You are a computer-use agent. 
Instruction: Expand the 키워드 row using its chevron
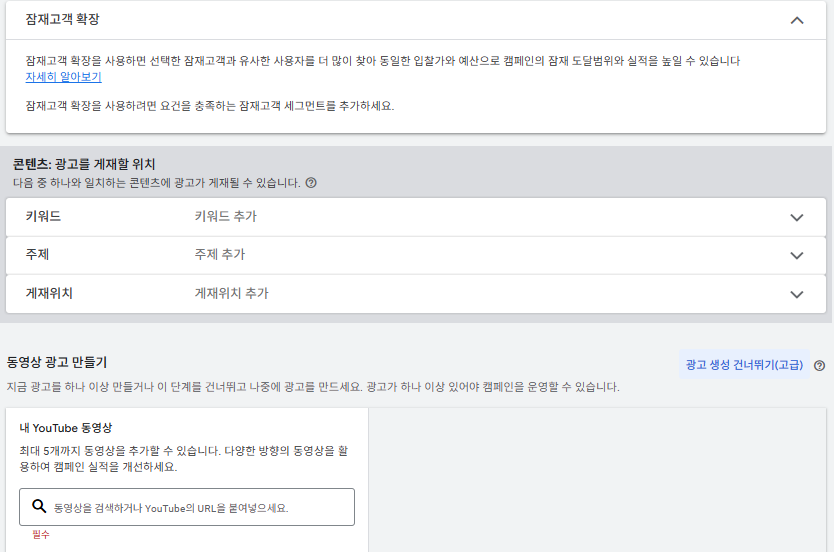796,217
